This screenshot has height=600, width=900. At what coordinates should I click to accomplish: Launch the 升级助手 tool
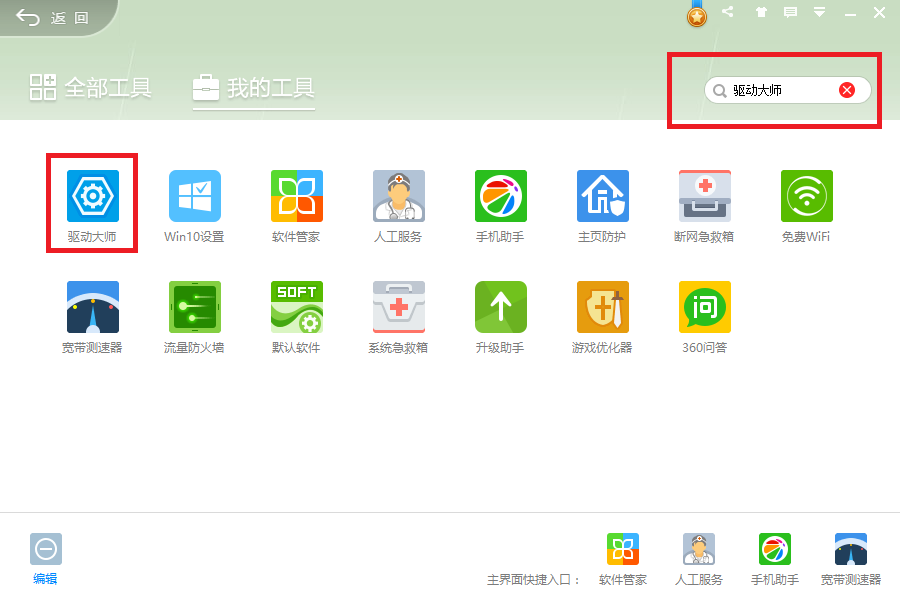501,307
